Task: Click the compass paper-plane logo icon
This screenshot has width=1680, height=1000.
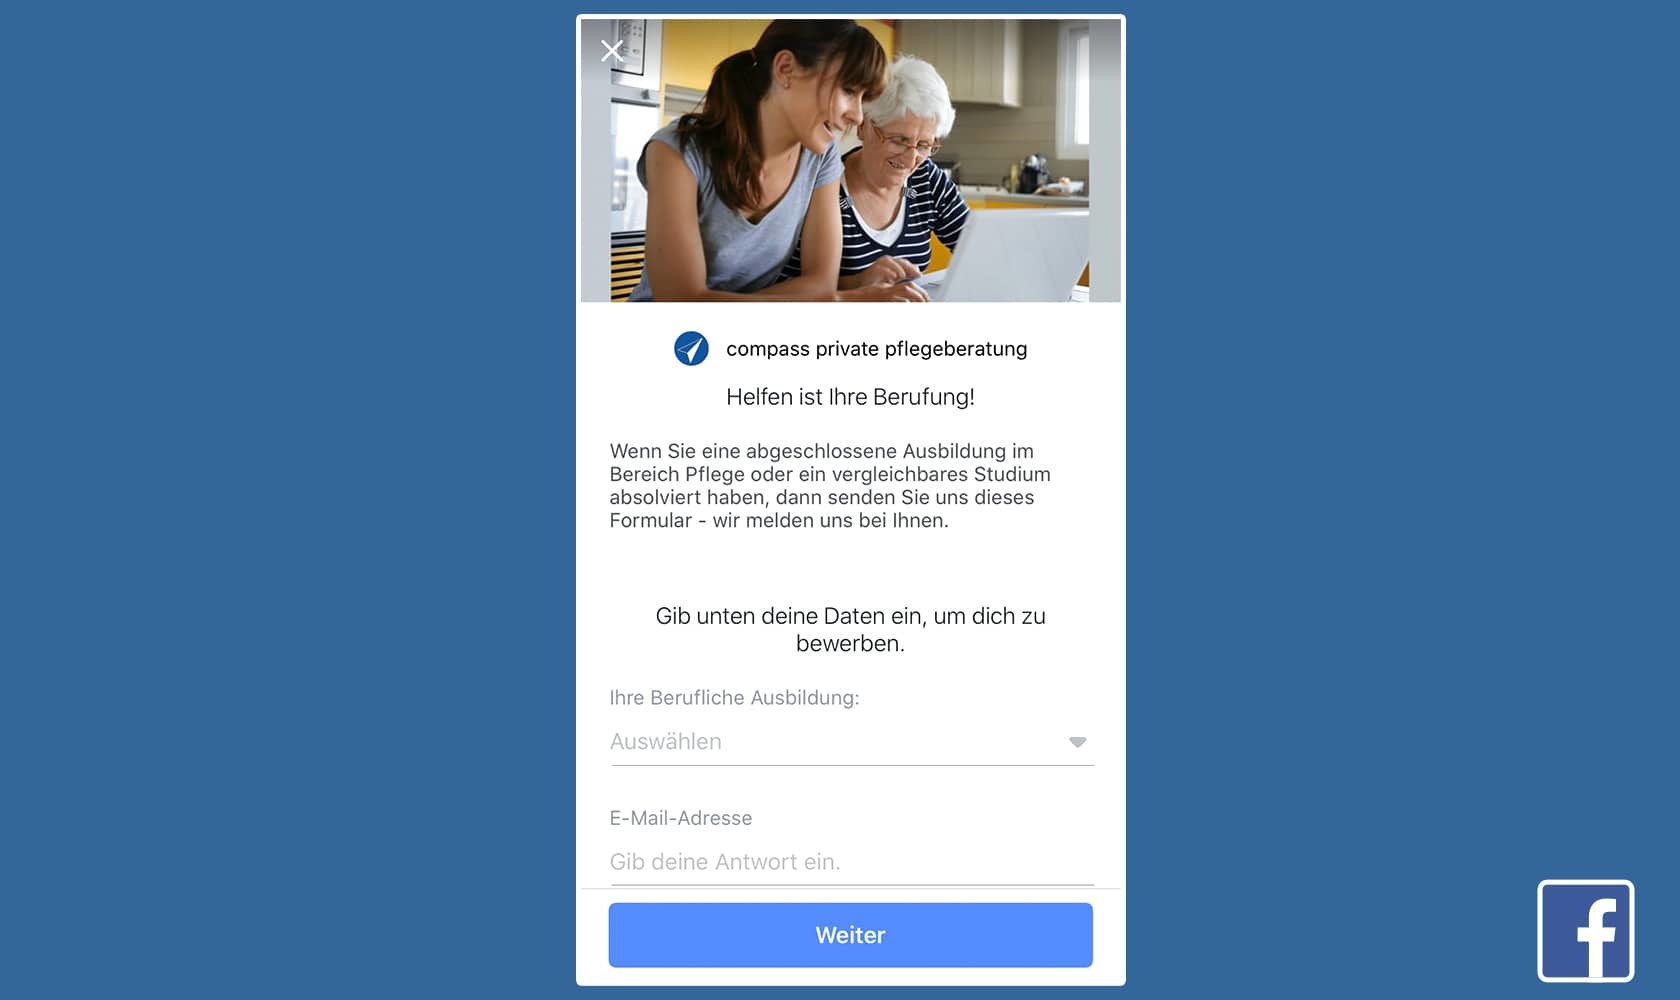Action: coord(691,348)
